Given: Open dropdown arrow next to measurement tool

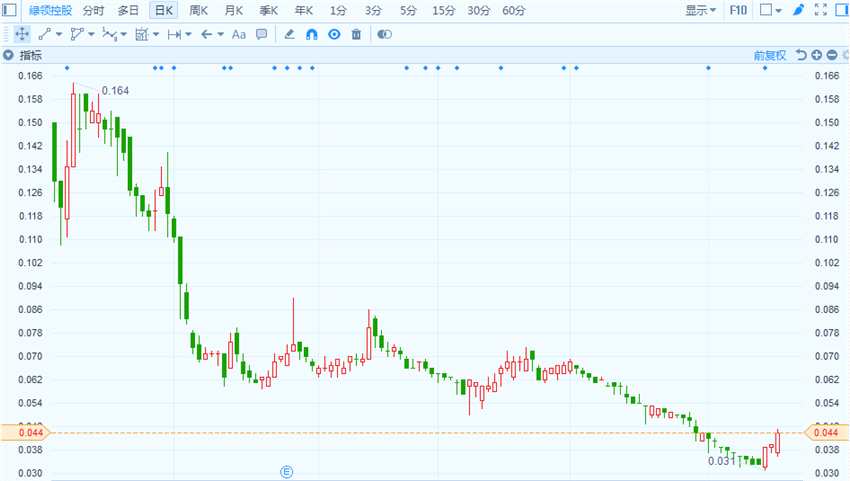Looking at the screenshot, I should [x=156, y=34].
